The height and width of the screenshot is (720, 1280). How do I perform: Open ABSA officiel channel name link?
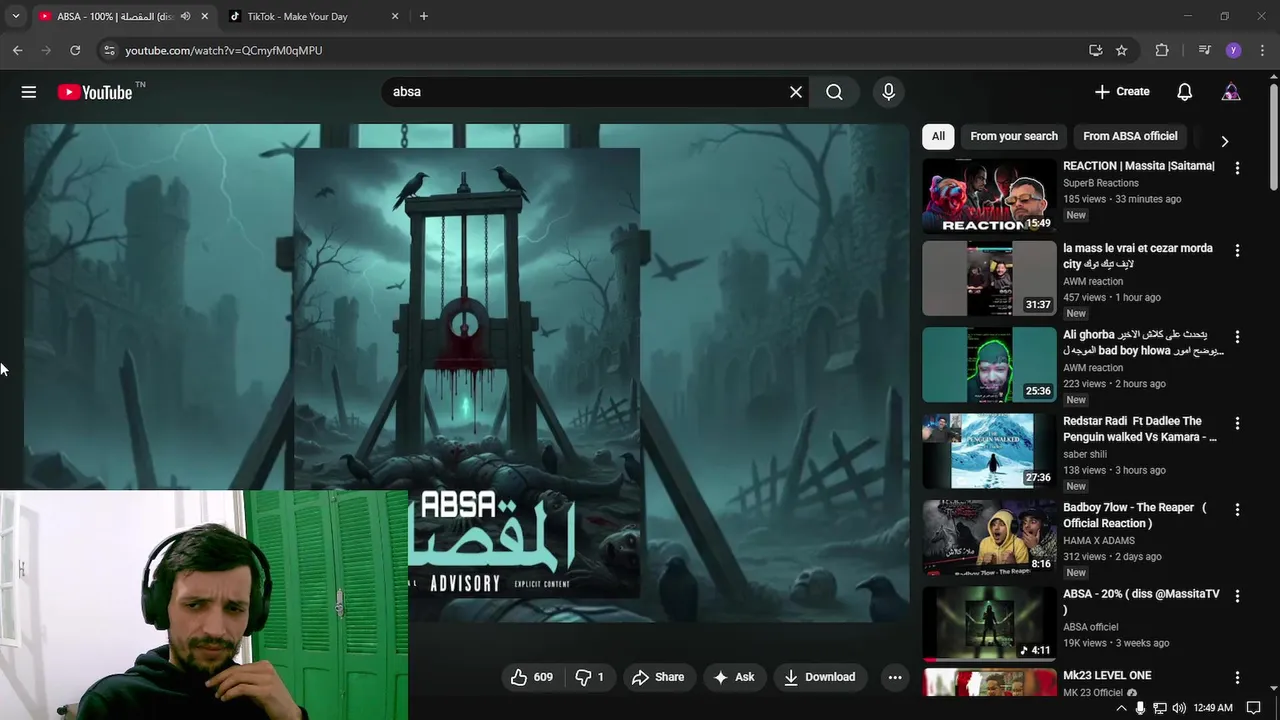coord(1091,627)
